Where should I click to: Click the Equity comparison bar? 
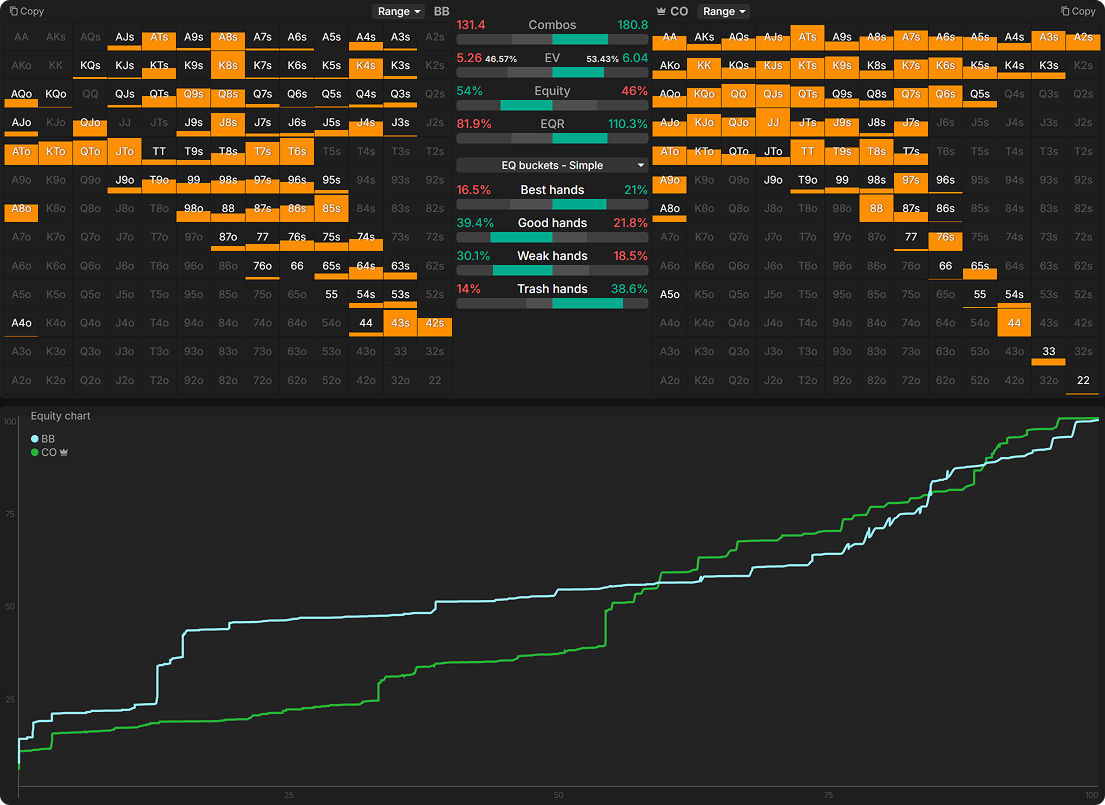552,105
